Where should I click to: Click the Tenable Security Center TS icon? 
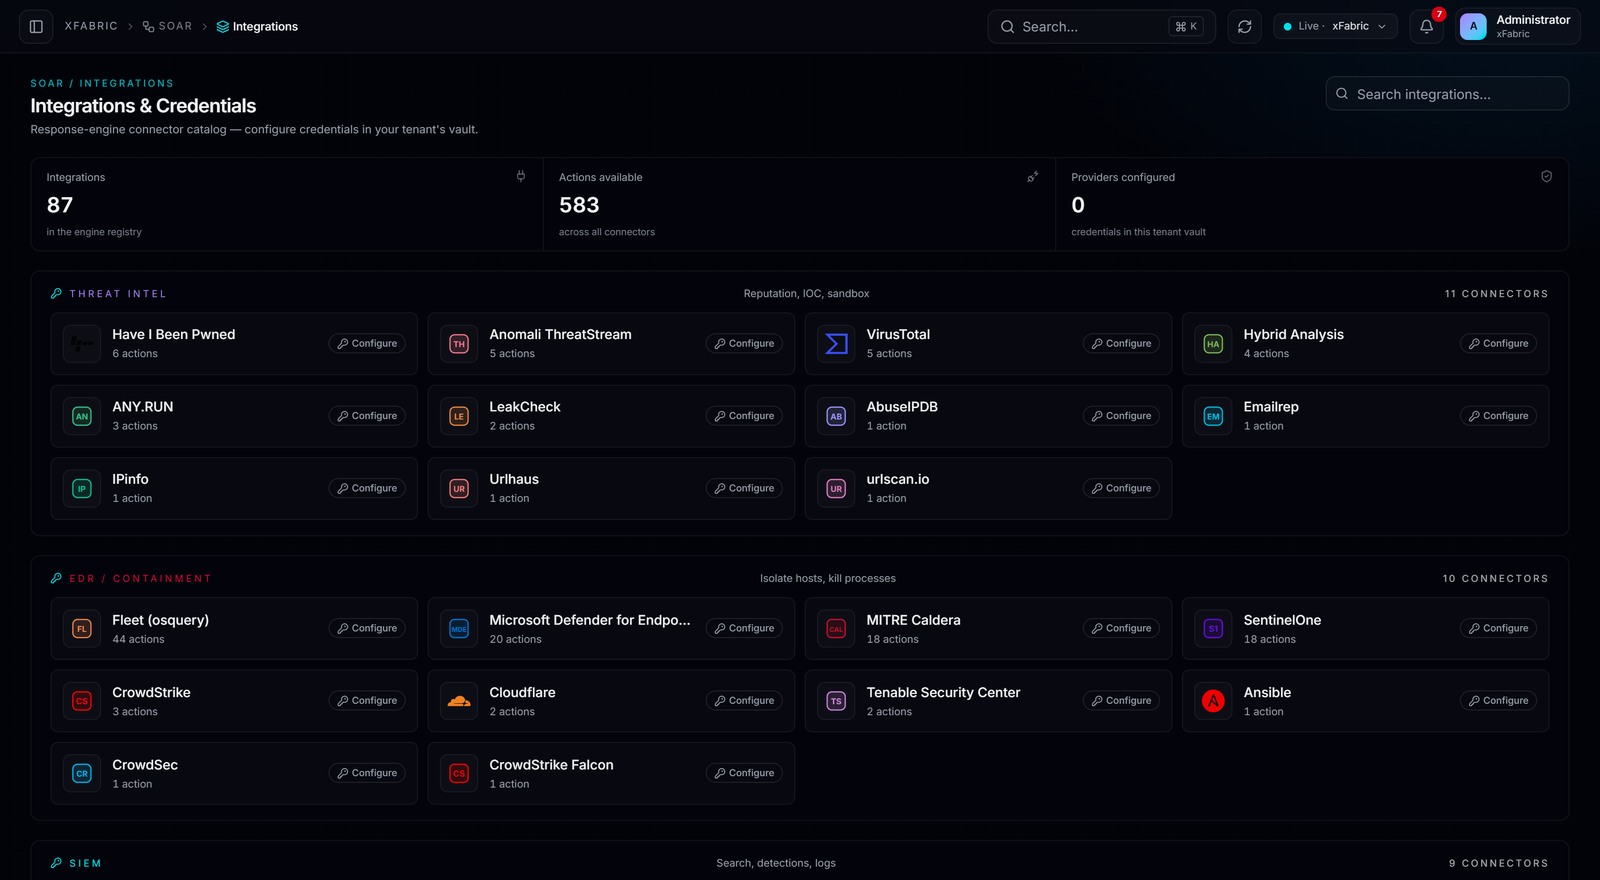click(x=836, y=701)
